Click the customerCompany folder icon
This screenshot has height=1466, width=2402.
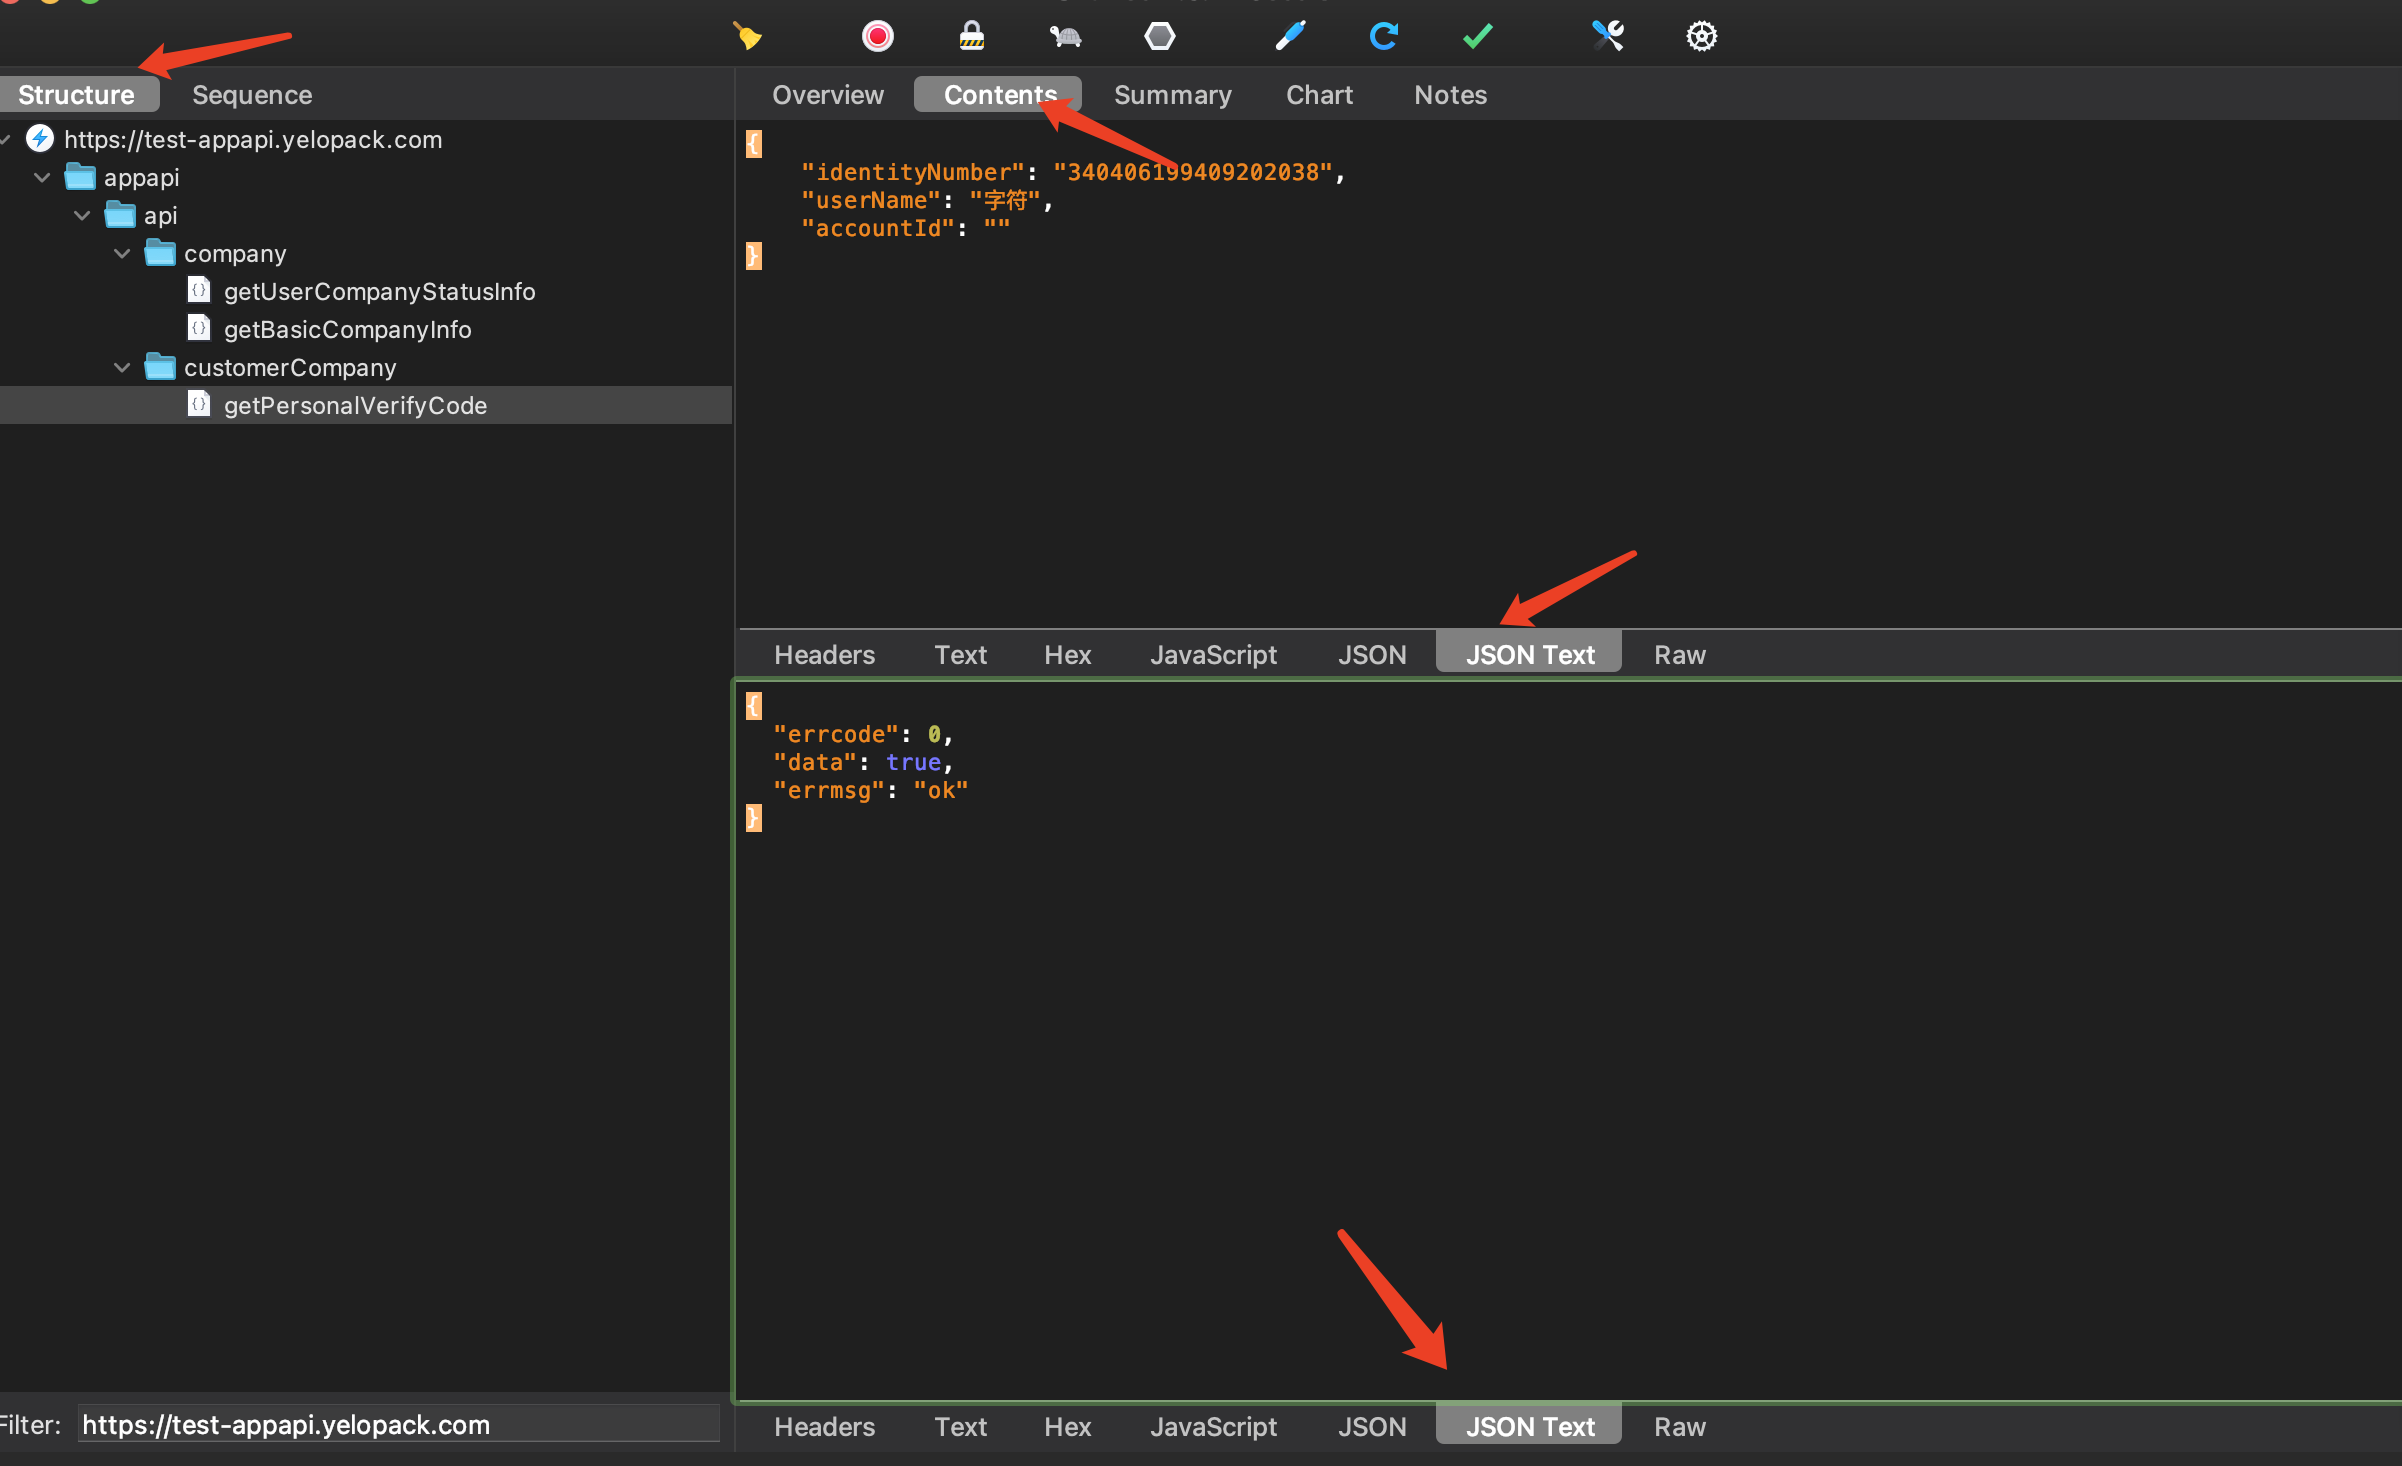coord(160,367)
